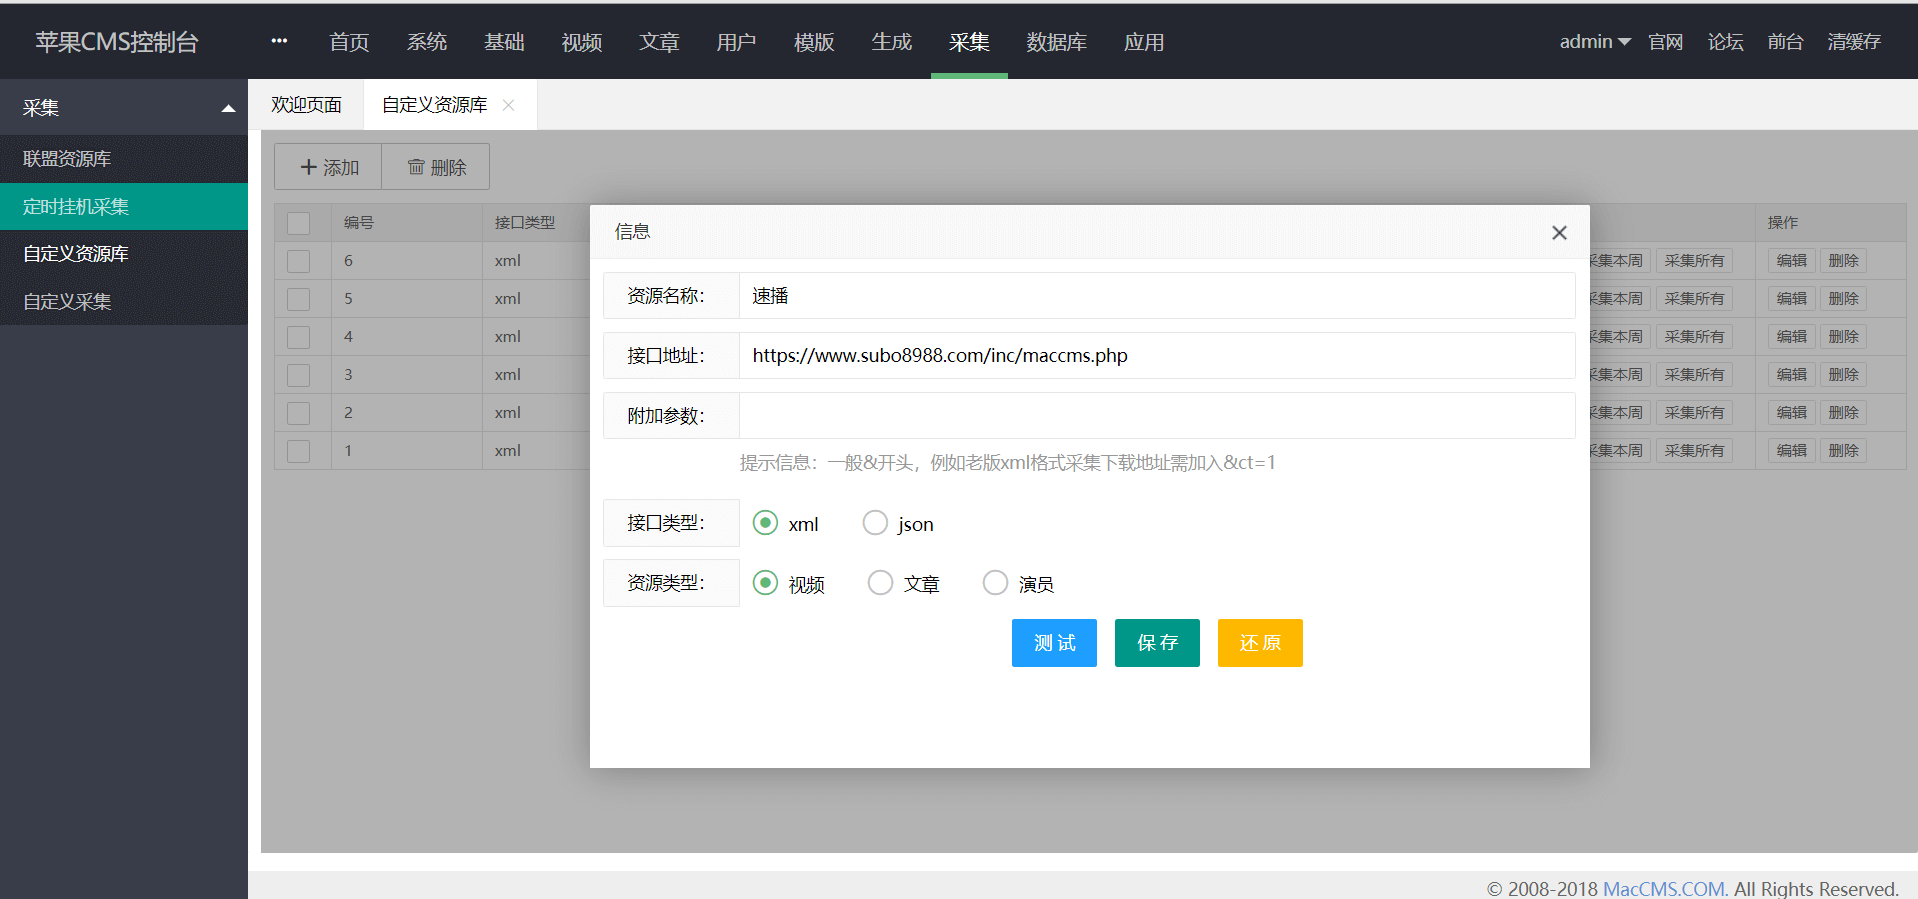Click the 附加参数 input field
Screen dimensions: 1918x899
(1156, 415)
